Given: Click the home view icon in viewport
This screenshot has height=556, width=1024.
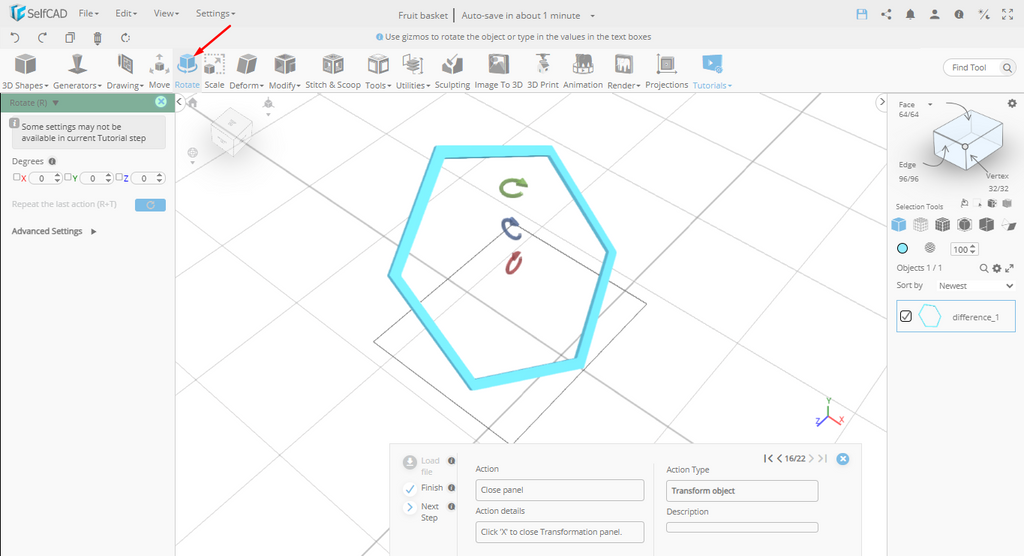Looking at the screenshot, I should click(x=193, y=103).
